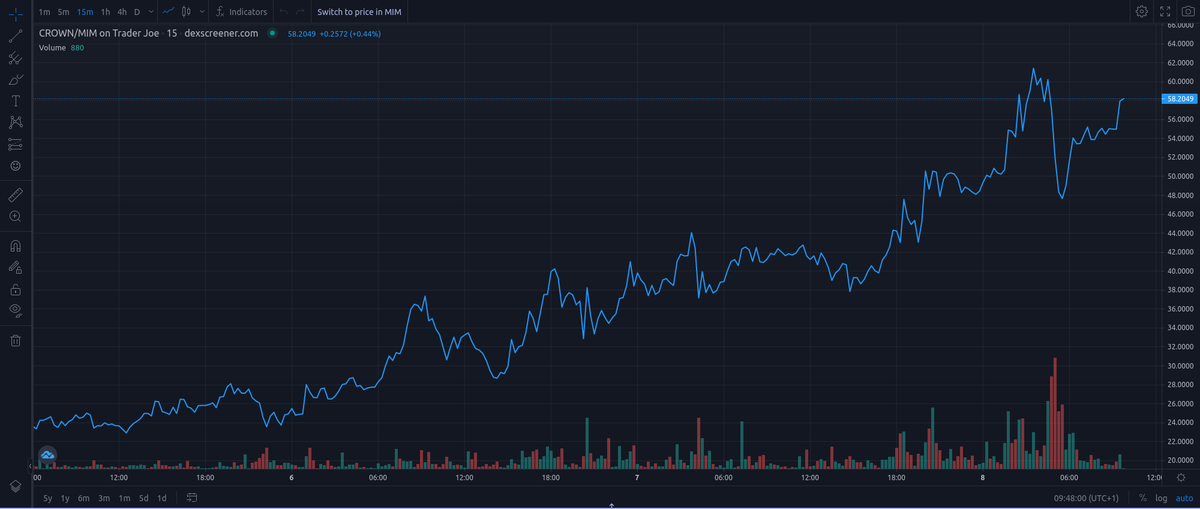The height and width of the screenshot is (509, 1200).
Task: Set date range to 1y
Action: pos(65,497)
